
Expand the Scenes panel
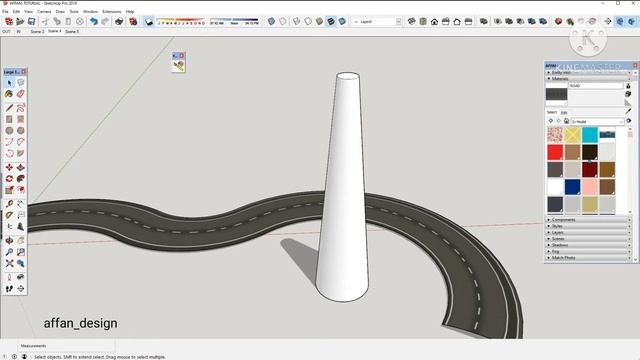pyautogui.click(x=588, y=238)
